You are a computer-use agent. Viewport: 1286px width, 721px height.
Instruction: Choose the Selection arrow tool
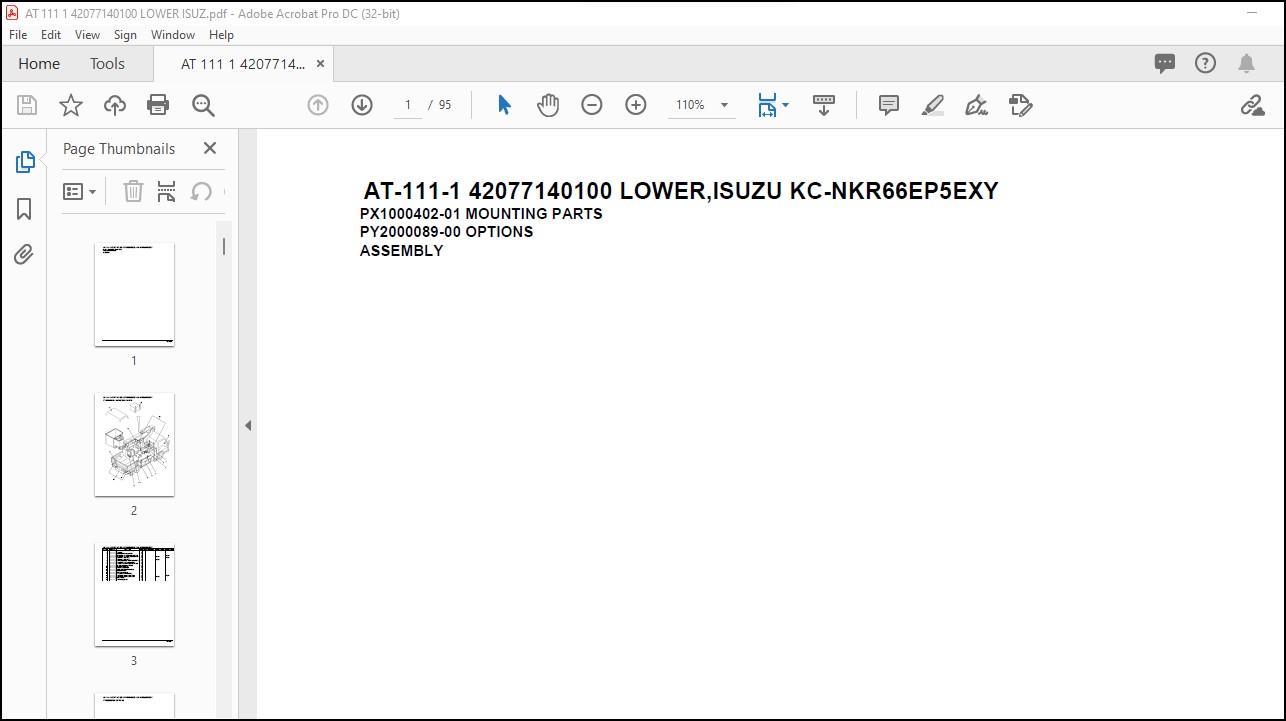click(504, 105)
